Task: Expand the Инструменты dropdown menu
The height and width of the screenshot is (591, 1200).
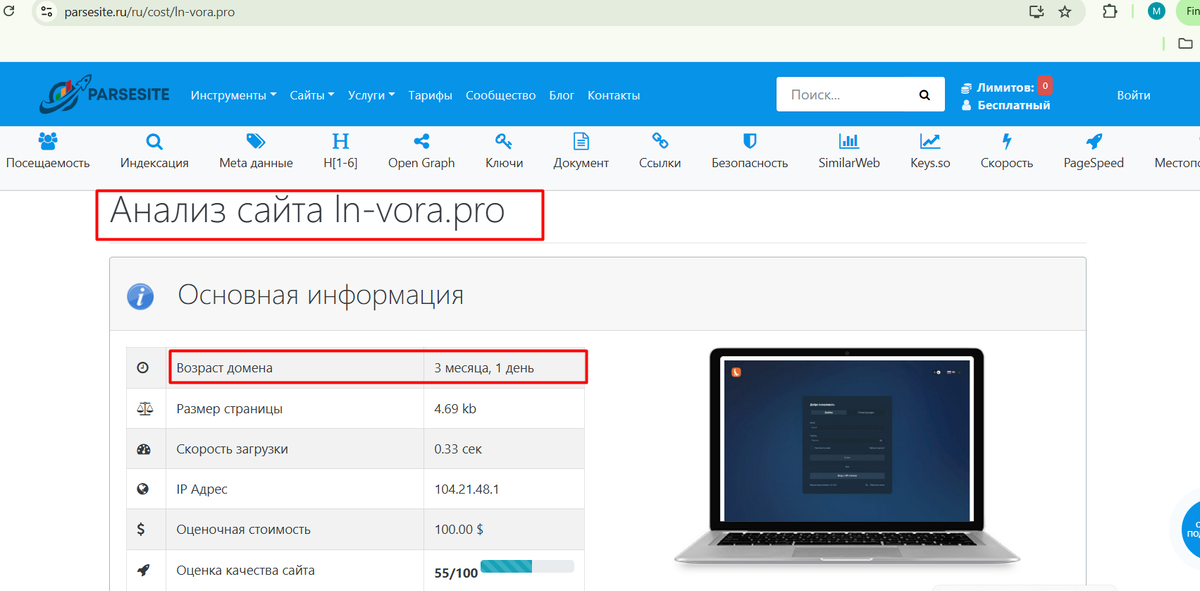Action: (233, 95)
